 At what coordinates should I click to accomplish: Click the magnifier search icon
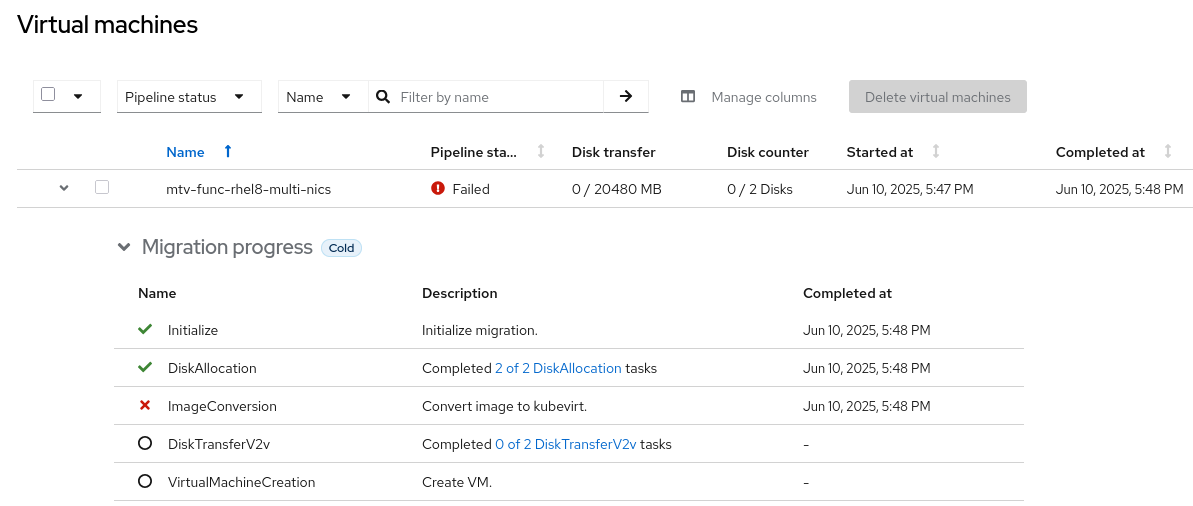click(x=383, y=97)
